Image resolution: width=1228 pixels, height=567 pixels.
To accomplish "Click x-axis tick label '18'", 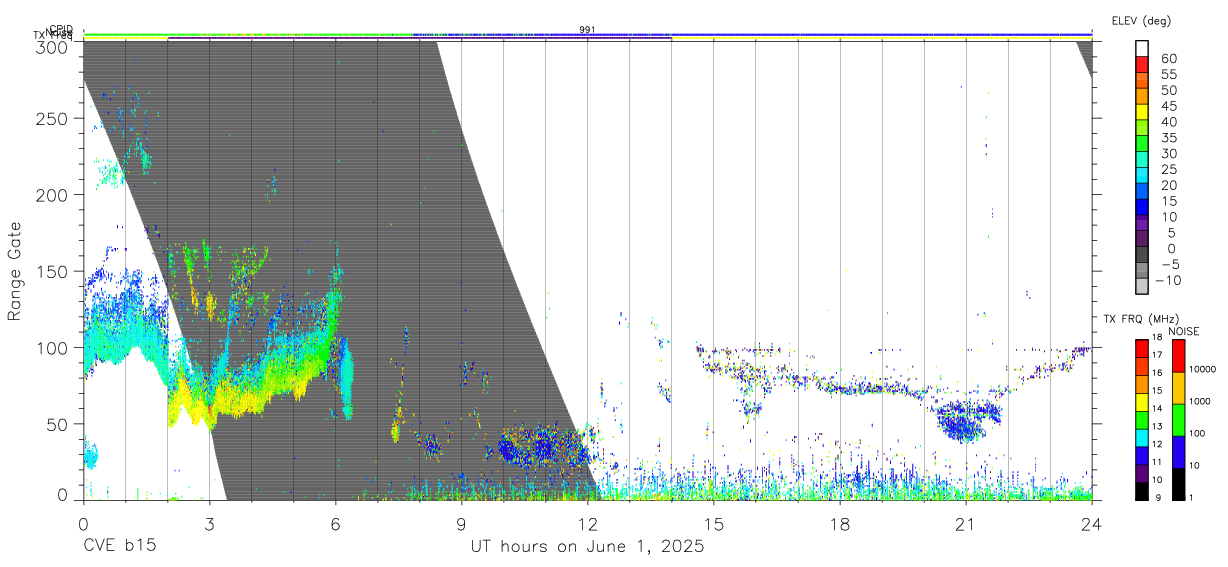I will pyautogui.click(x=840, y=524).
